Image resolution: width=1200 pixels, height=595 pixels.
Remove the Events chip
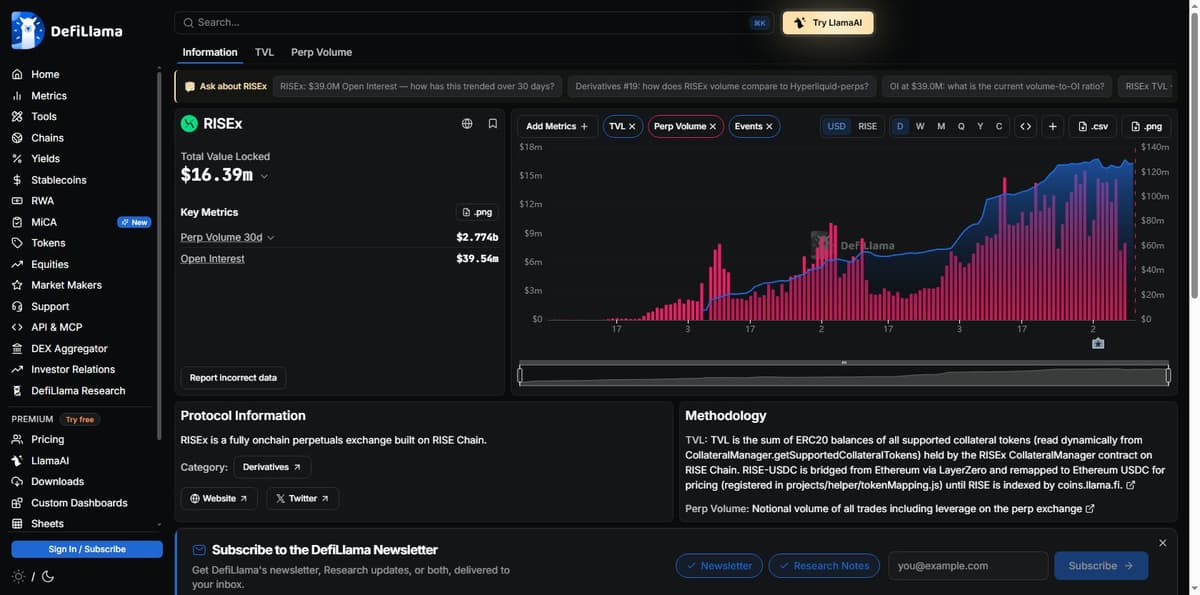(769, 127)
